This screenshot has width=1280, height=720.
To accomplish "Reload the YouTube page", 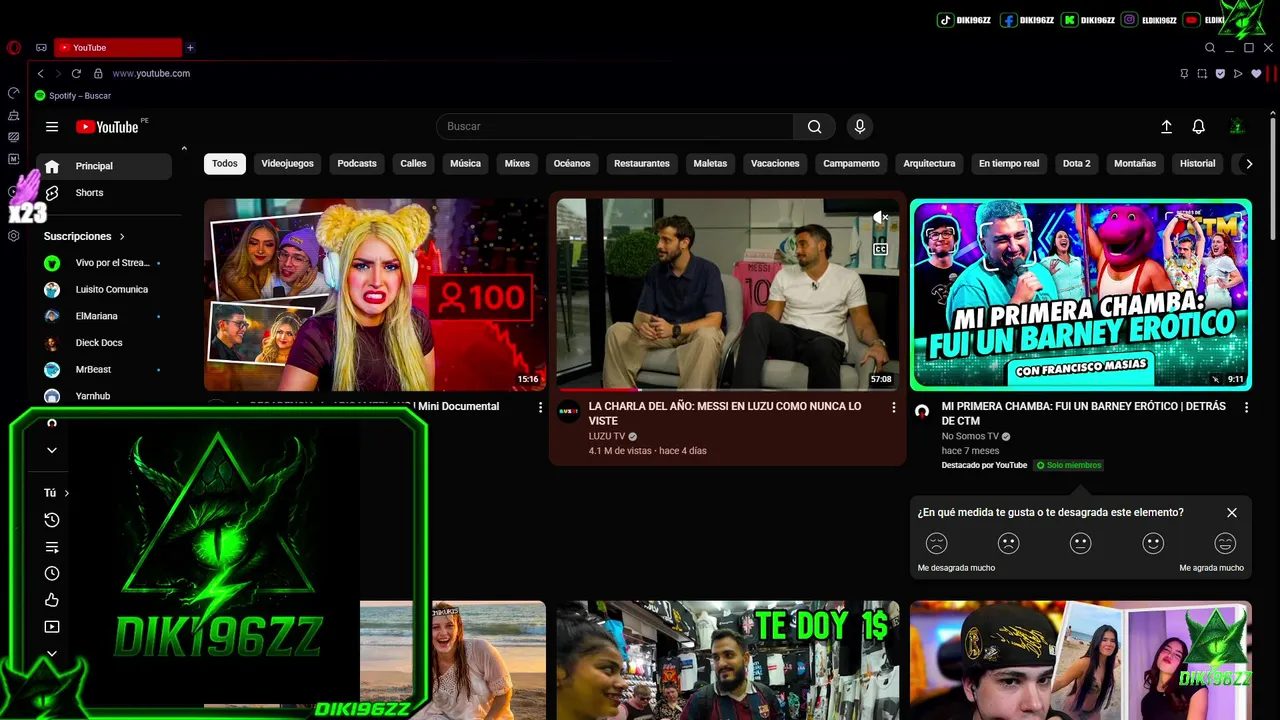I will click(x=76, y=73).
